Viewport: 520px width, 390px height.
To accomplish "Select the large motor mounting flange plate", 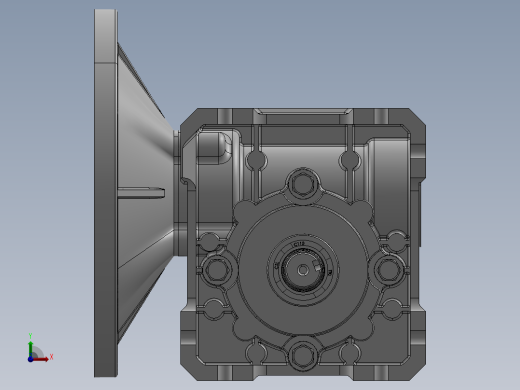I will pyautogui.click(x=106, y=193).
